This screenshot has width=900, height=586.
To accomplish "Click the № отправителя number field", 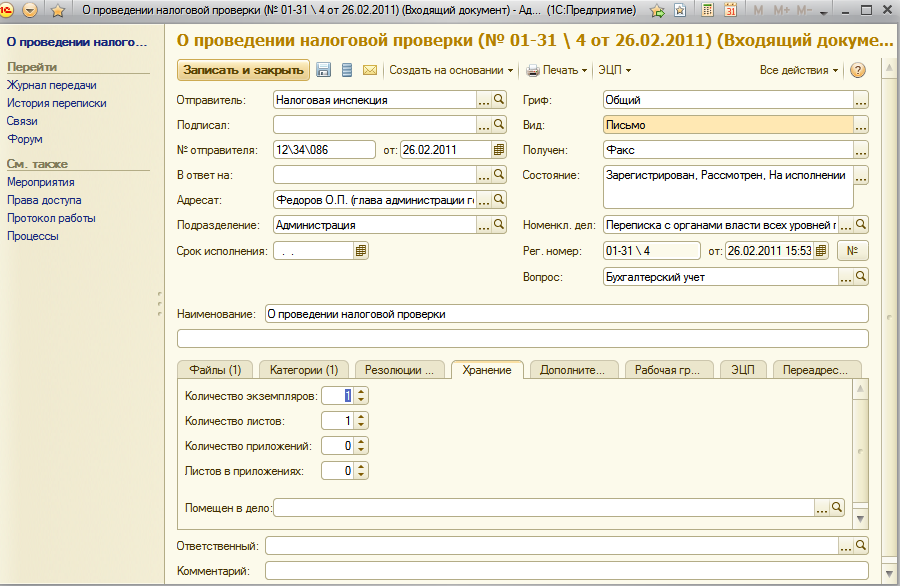I will point(324,150).
